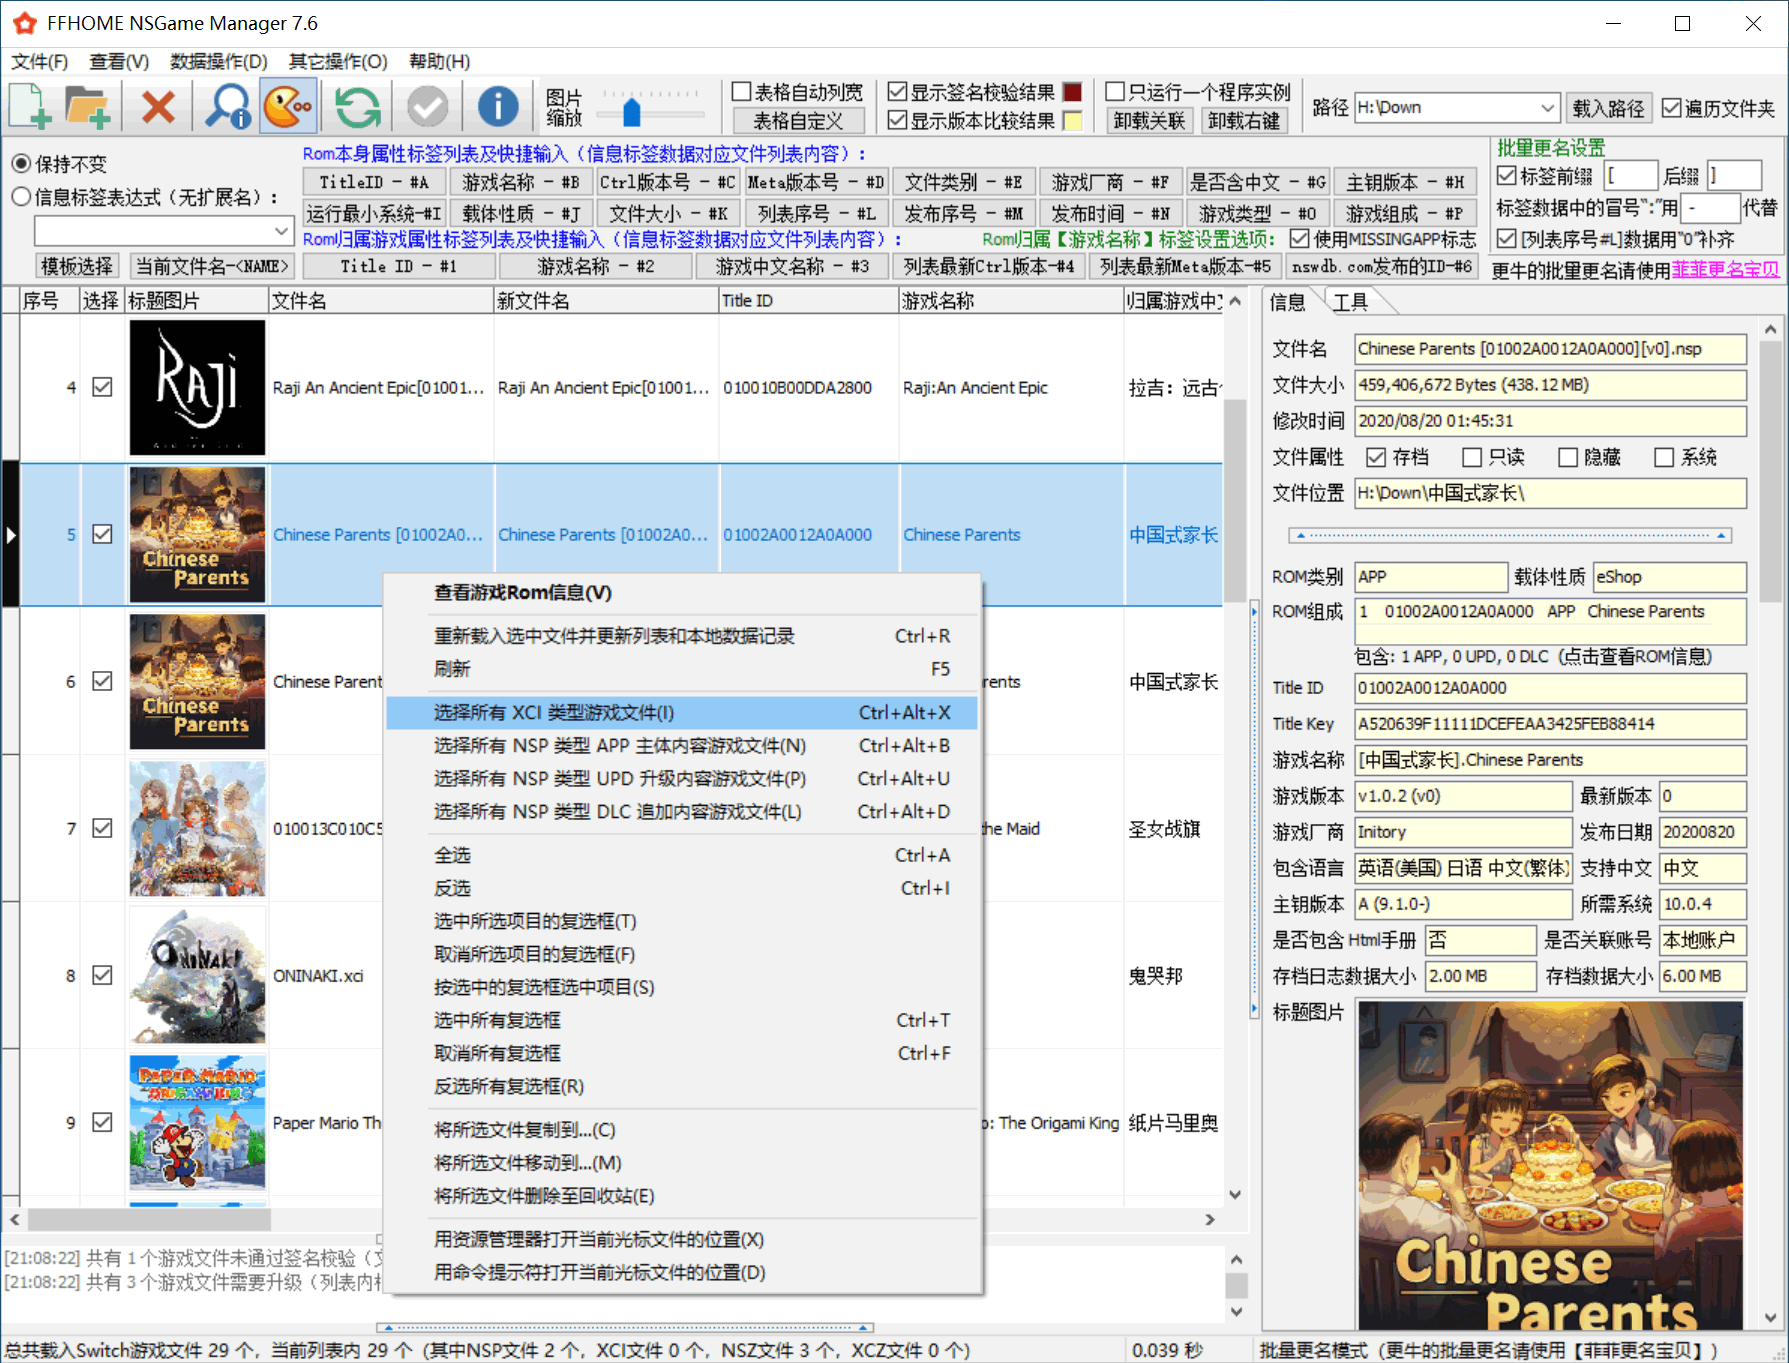Click the new file name column header
Viewport: 1789px width, 1363px height.
pos(606,300)
